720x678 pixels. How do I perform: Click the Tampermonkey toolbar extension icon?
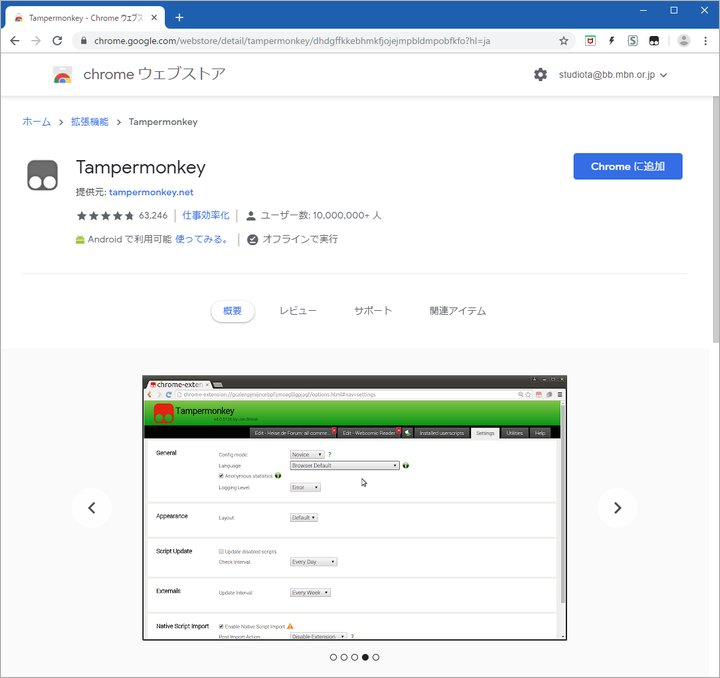[654, 41]
